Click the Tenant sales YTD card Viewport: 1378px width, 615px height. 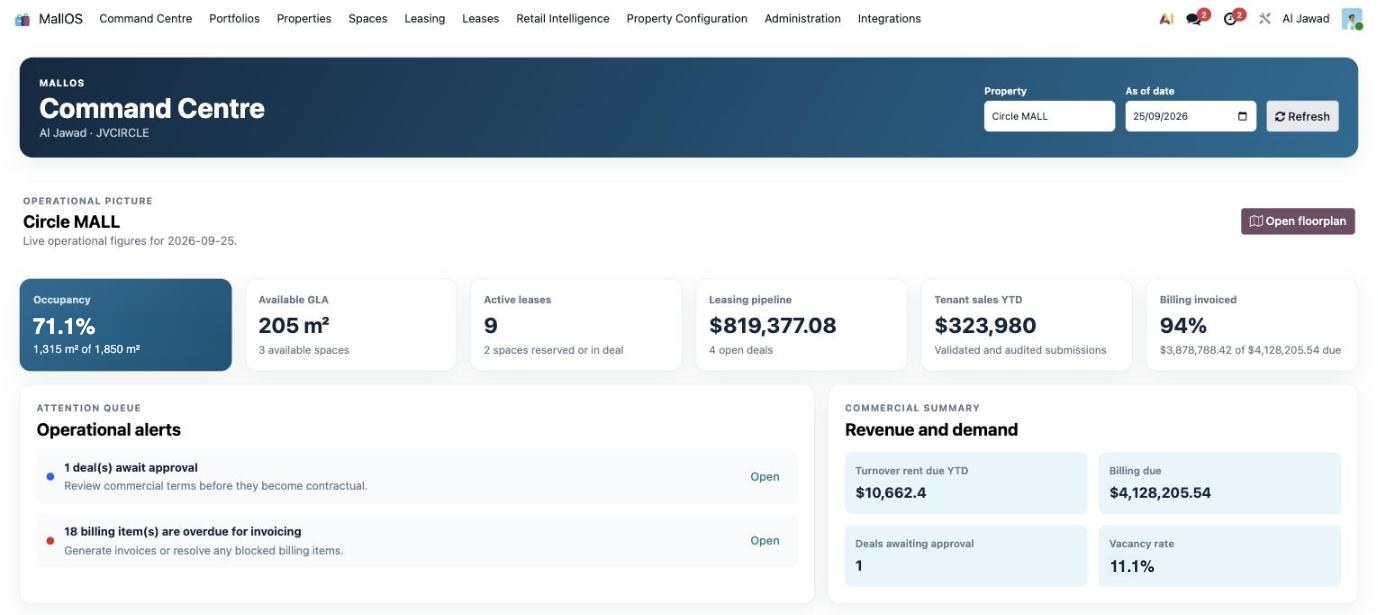1026,325
